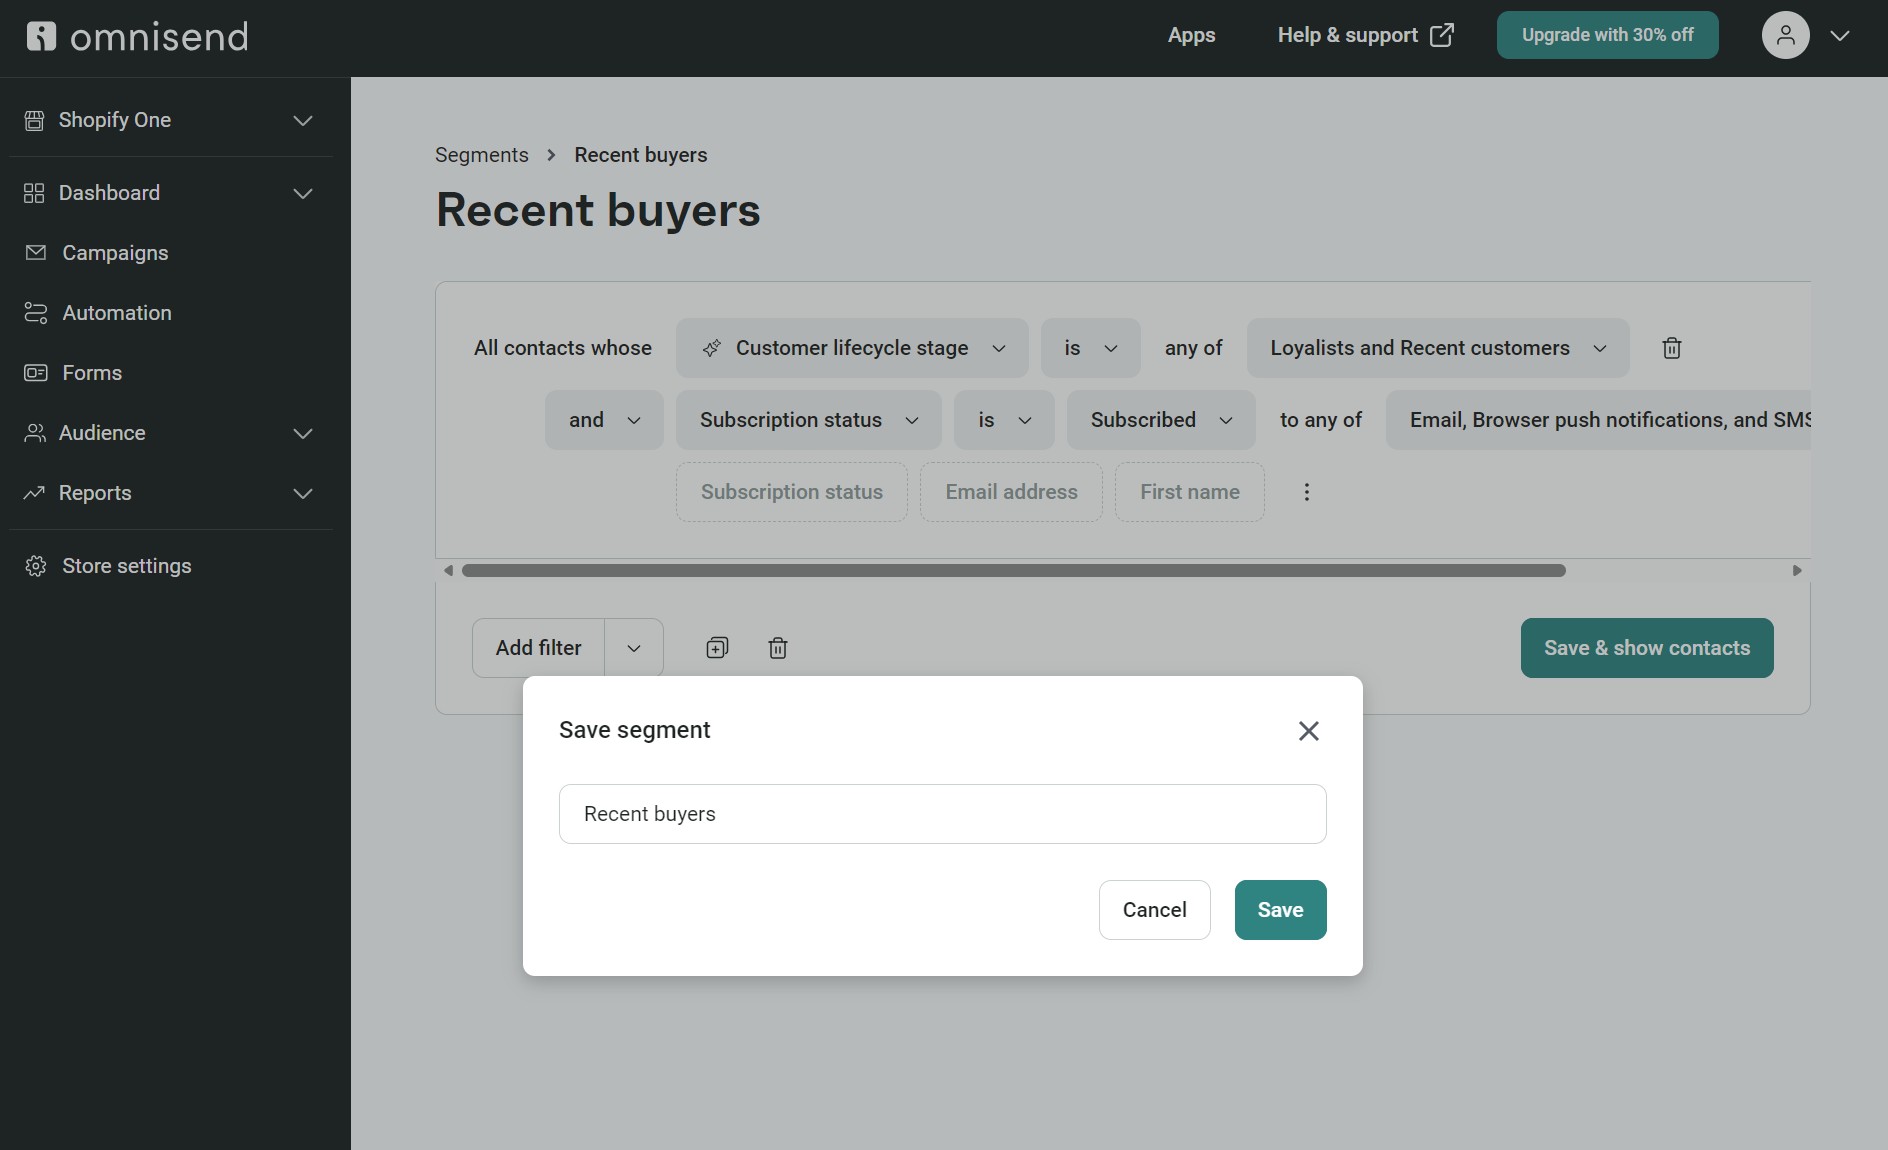Open the account avatar menu

click(x=1785, y=35)
